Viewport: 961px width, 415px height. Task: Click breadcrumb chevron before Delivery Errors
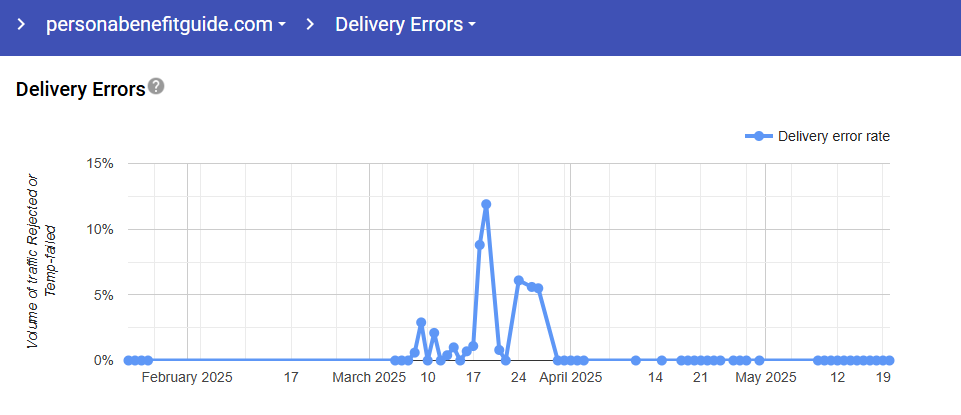point(310,24)
